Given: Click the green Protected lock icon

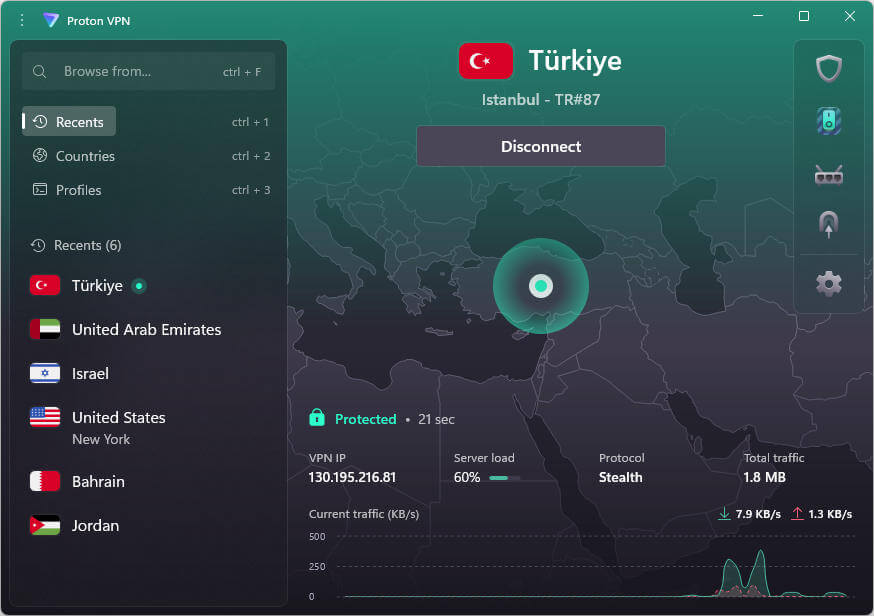Looking at the screenshot, I should click(317, 418).
